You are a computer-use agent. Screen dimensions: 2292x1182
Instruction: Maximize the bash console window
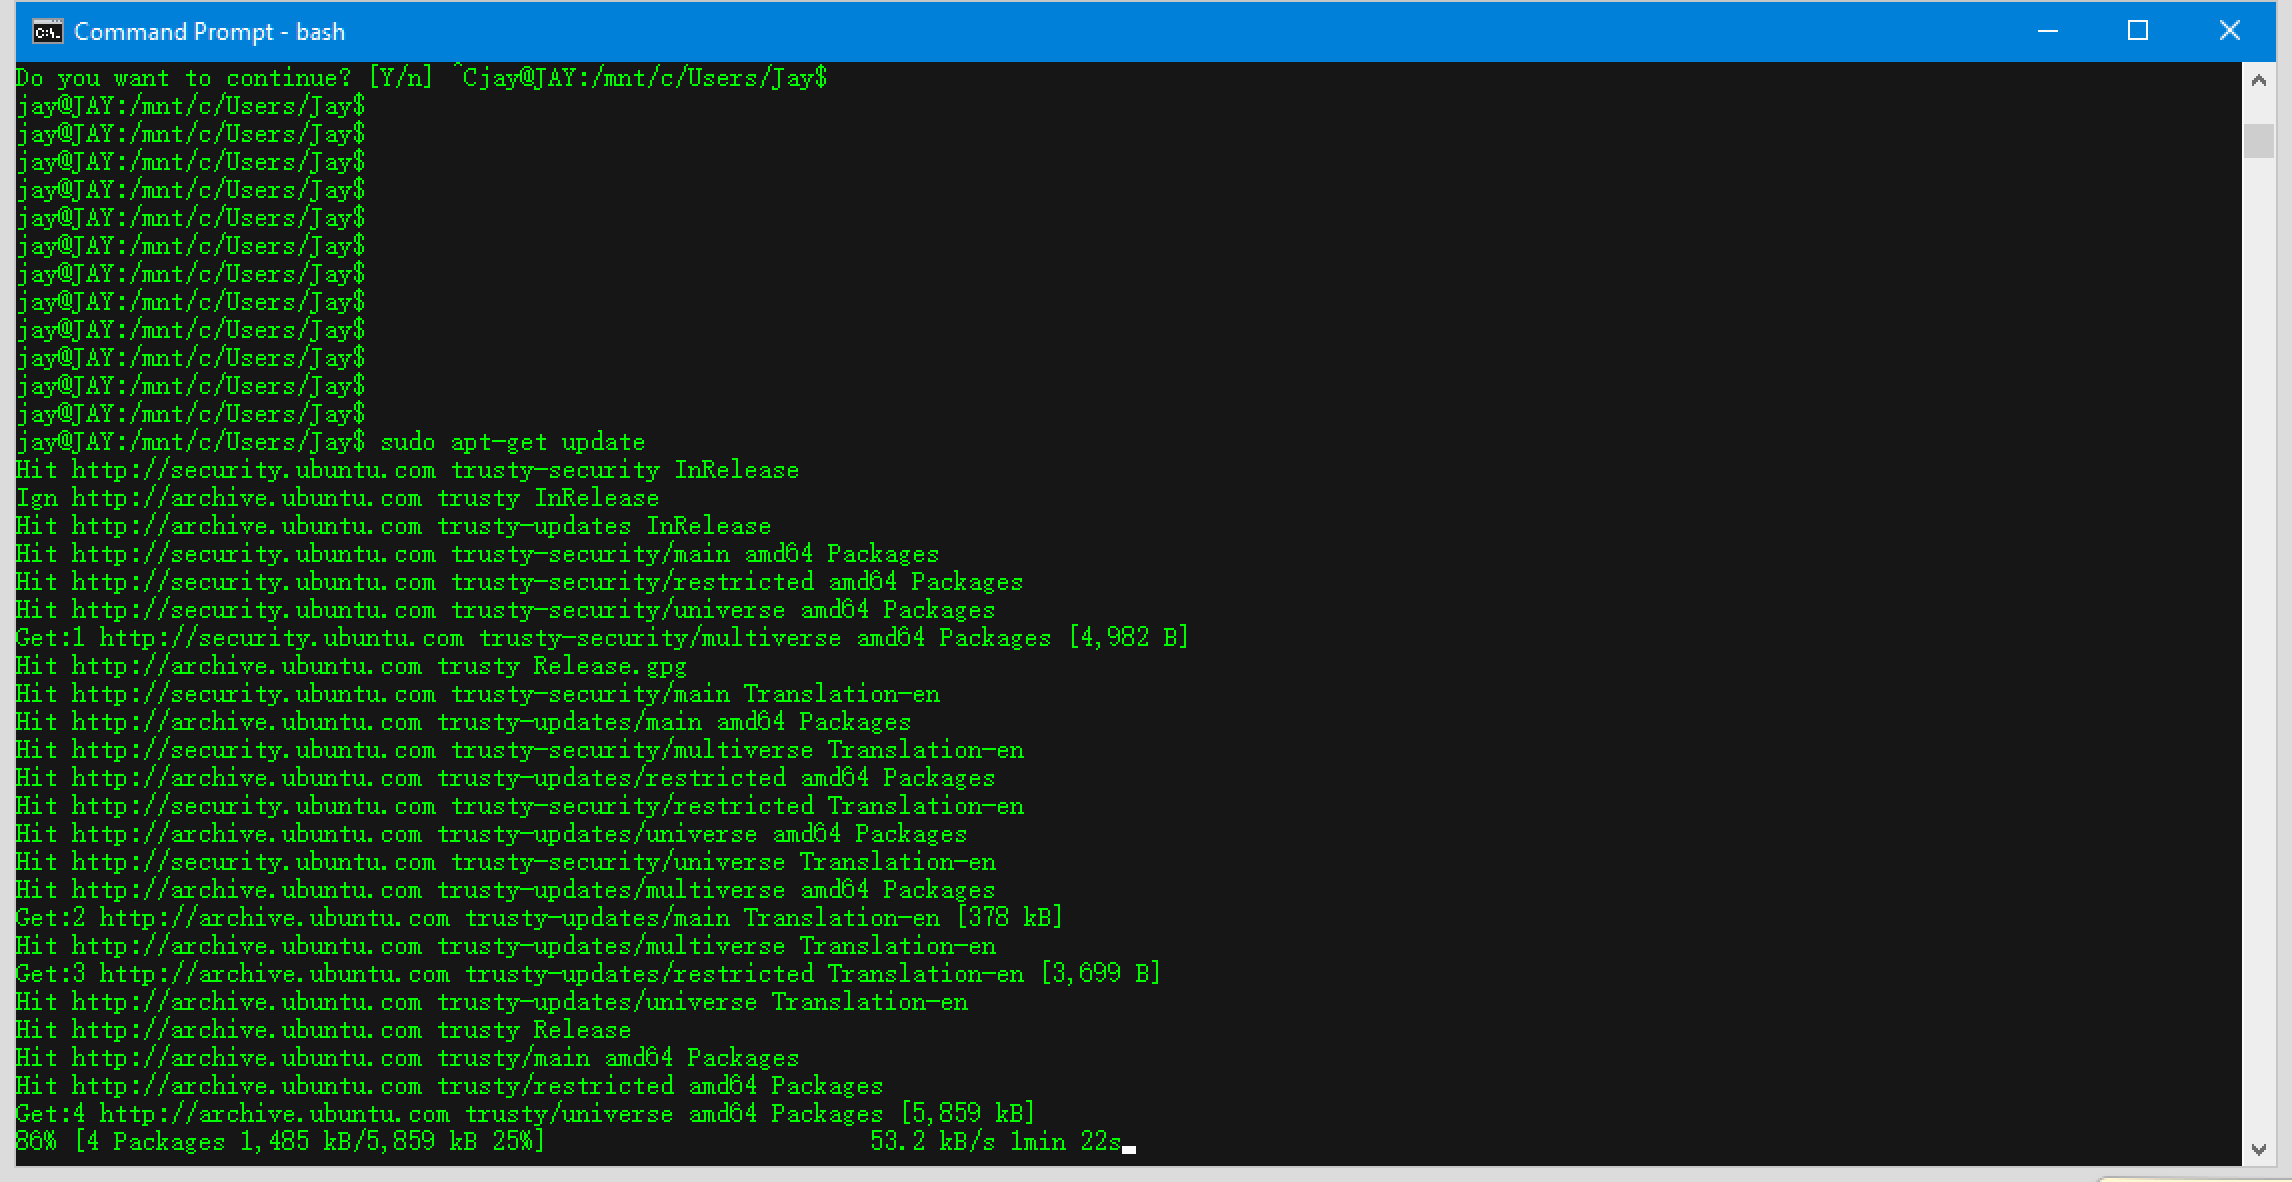pyautogui.click(x=2137, y=31)
